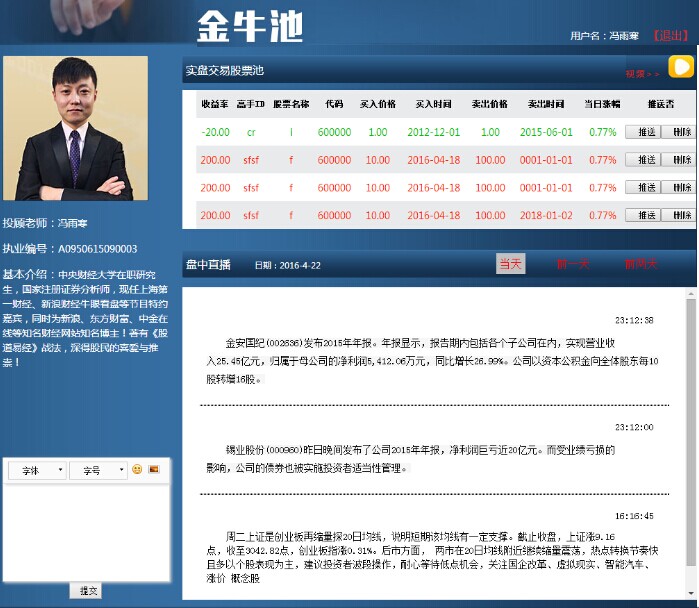Click the 代码 column header

pos(334,104)
